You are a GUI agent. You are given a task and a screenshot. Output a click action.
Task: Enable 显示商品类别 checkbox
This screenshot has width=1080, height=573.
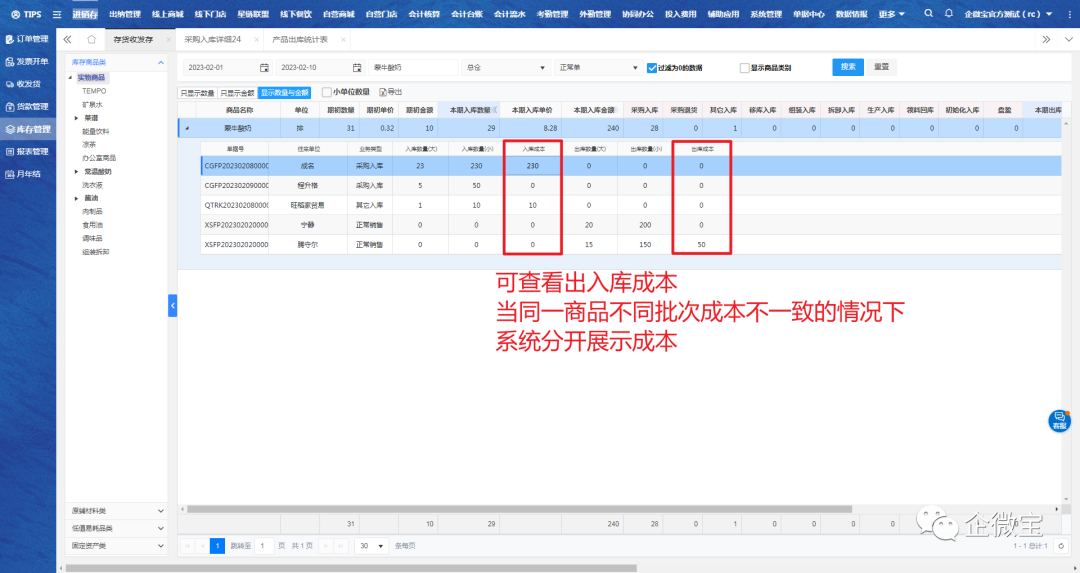744,68
